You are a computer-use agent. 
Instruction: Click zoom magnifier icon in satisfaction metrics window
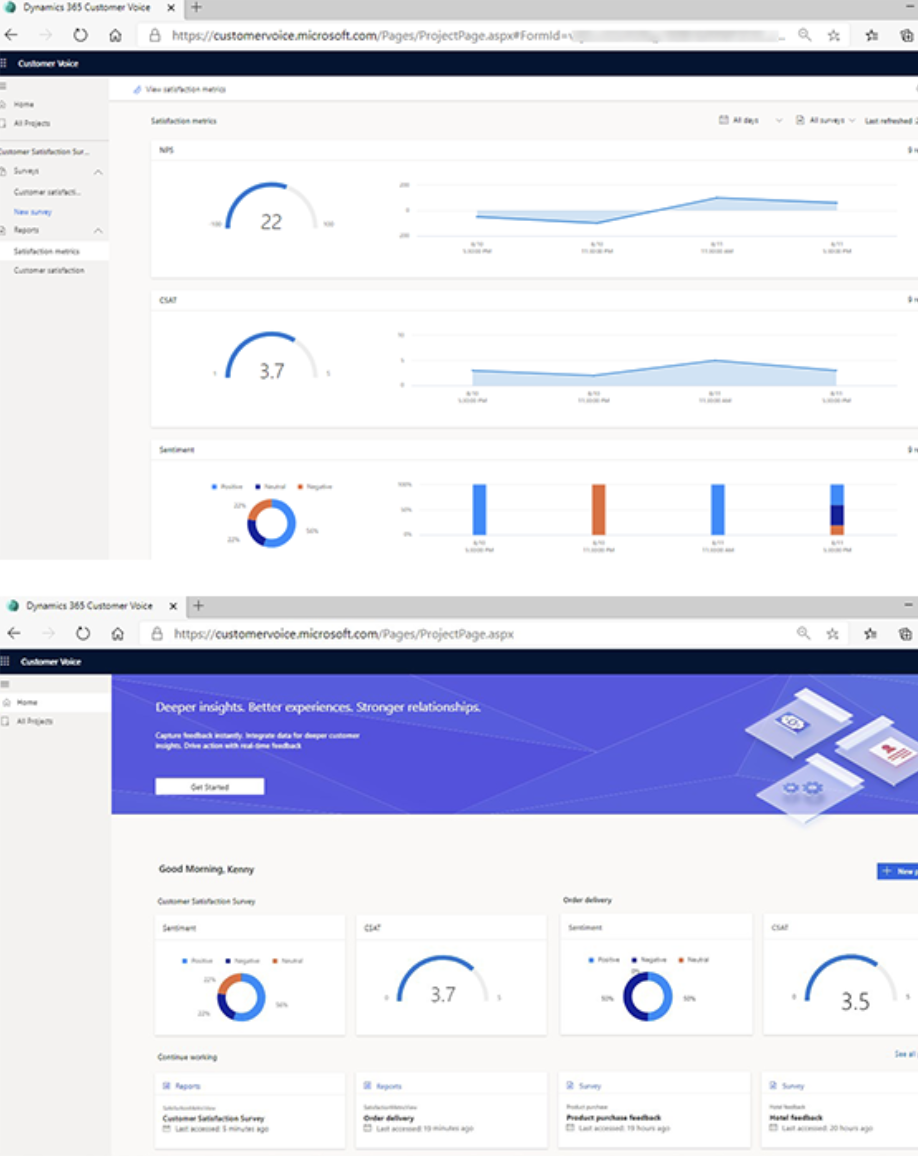click(x=804, y=35)
